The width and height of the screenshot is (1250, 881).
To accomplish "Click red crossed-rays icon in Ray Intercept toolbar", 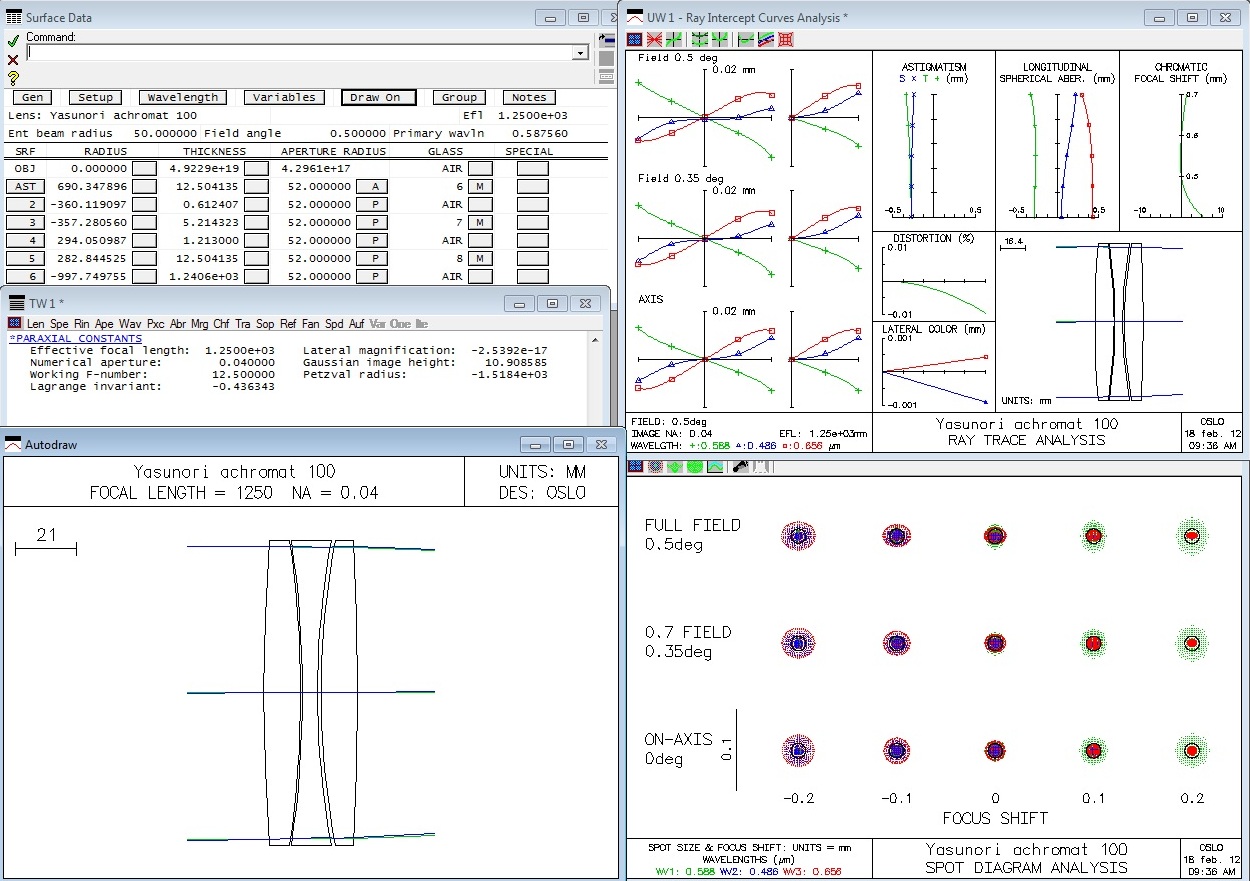I will (655, 40).
